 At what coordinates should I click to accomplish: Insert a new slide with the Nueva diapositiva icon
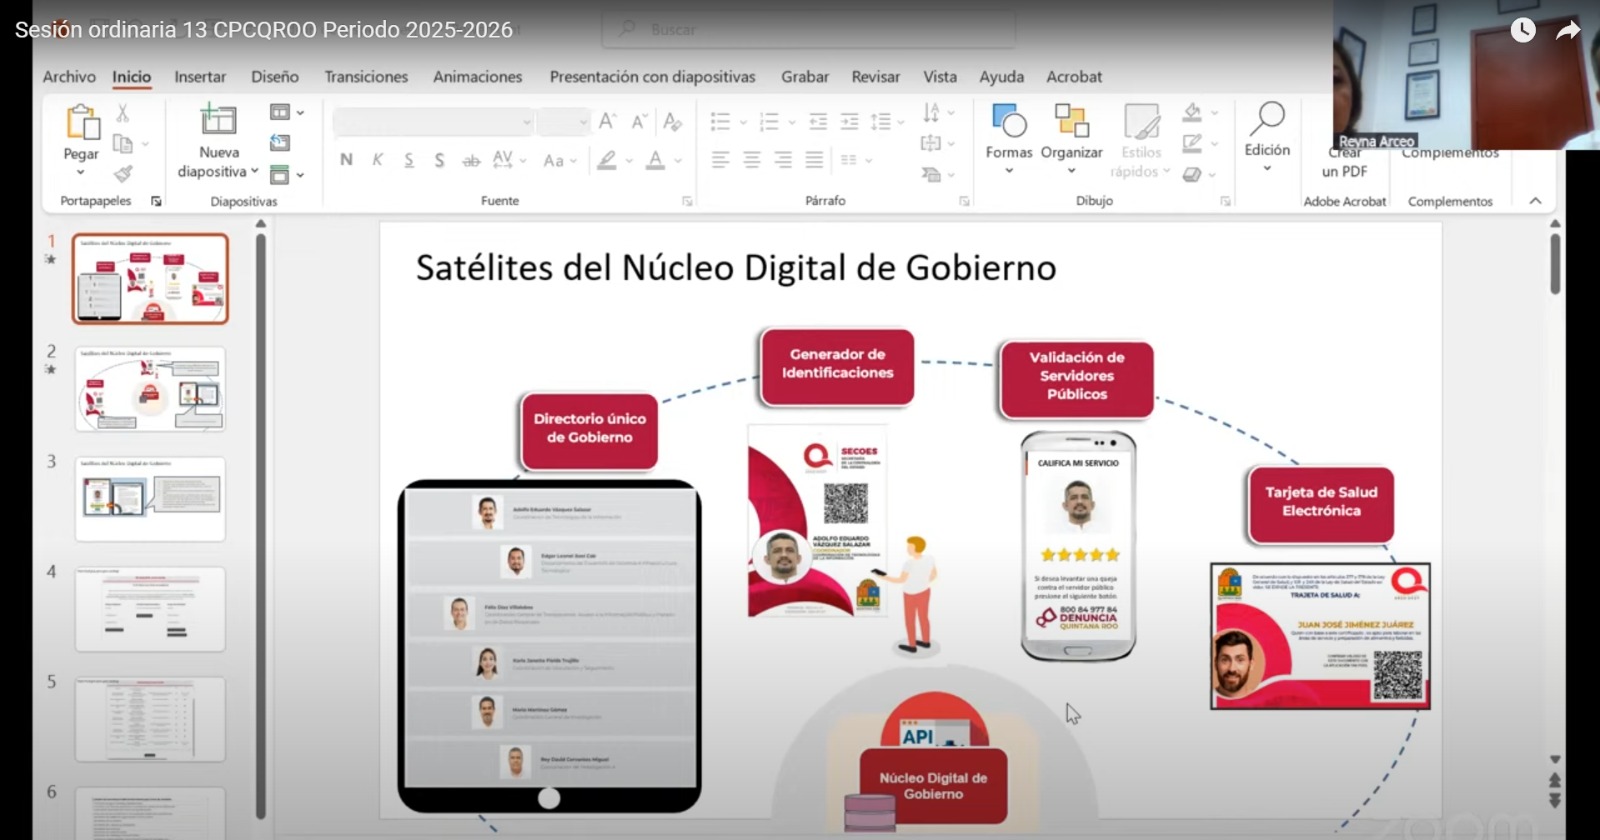(218, 120)
